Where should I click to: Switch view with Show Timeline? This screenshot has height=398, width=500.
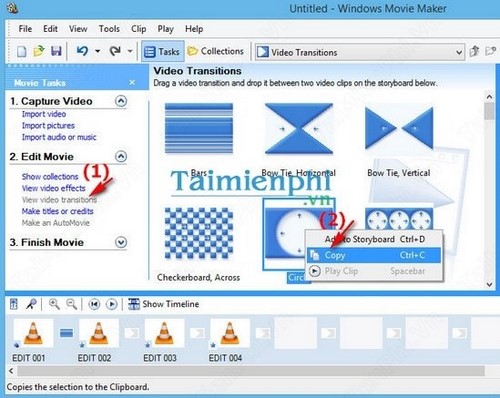164,304
